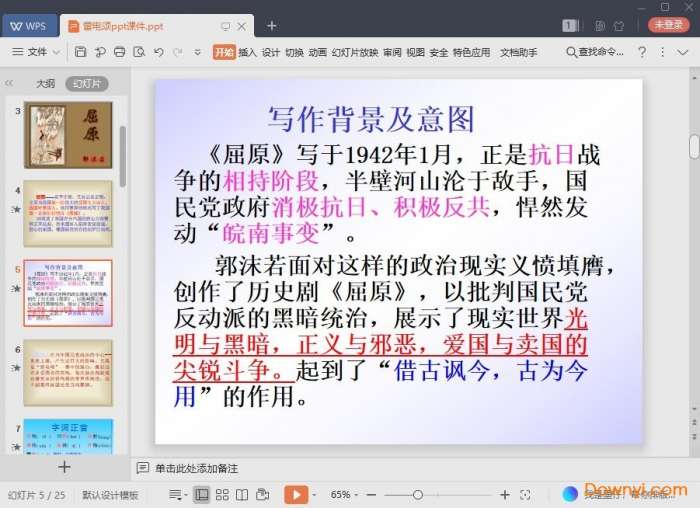
Task: Click the export to PDF icon
Action: coord(100,52)
